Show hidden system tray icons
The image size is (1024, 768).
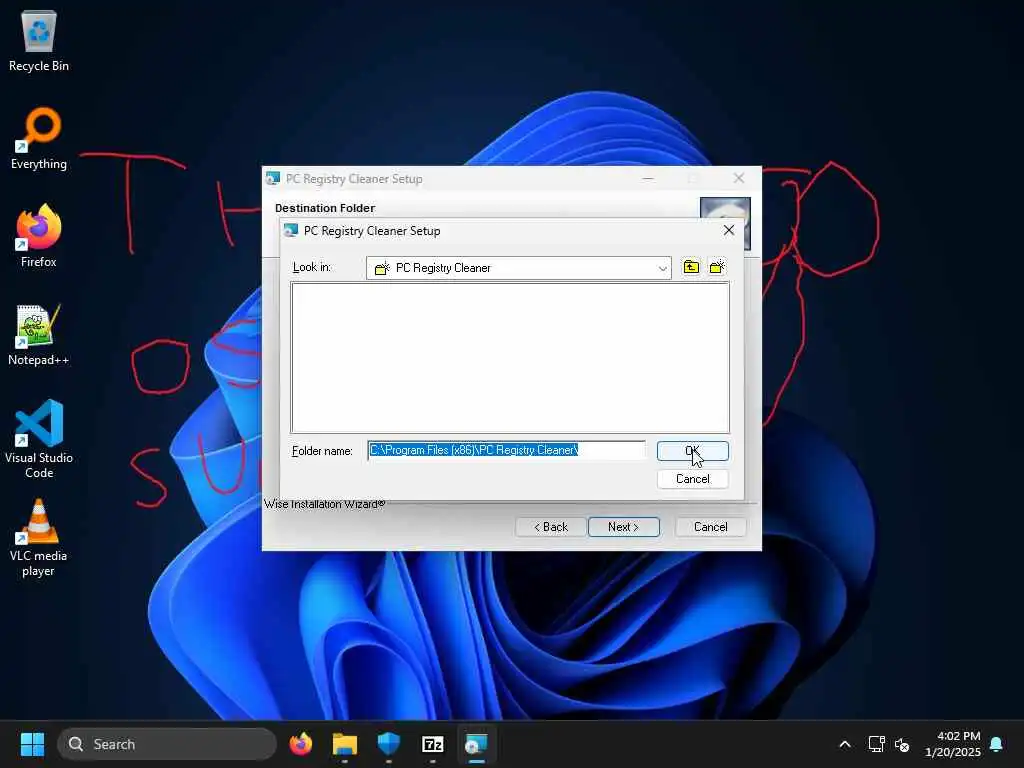(844, 744)
